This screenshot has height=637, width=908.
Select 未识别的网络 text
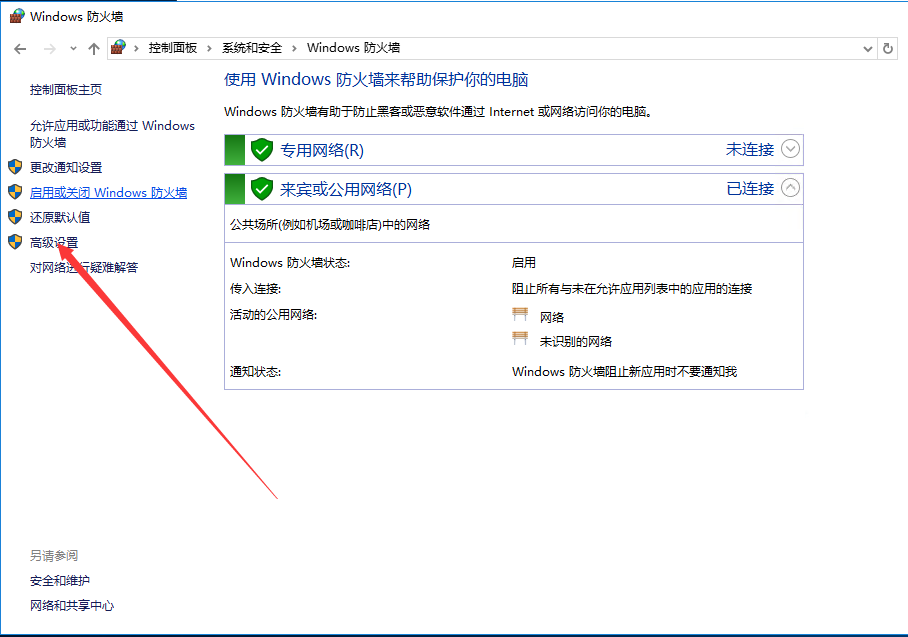[x=576, y=342]
